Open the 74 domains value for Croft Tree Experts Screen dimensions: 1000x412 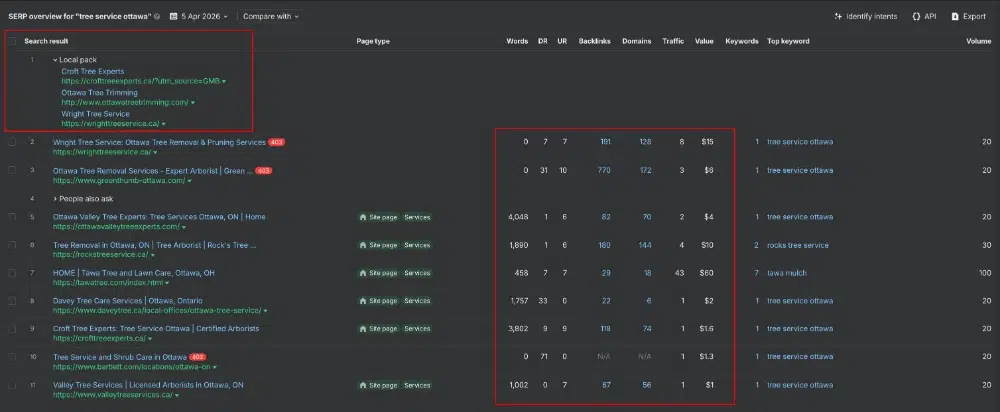[x=647, y=329]
